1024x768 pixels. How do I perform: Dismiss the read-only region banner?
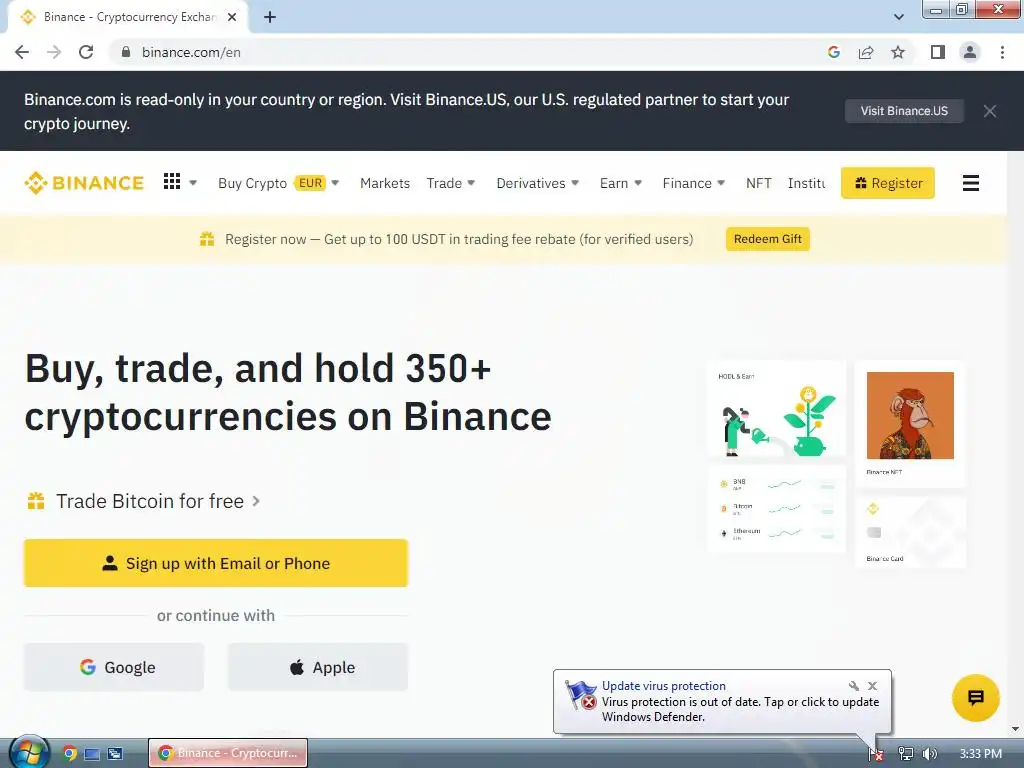tap(989, 111)
